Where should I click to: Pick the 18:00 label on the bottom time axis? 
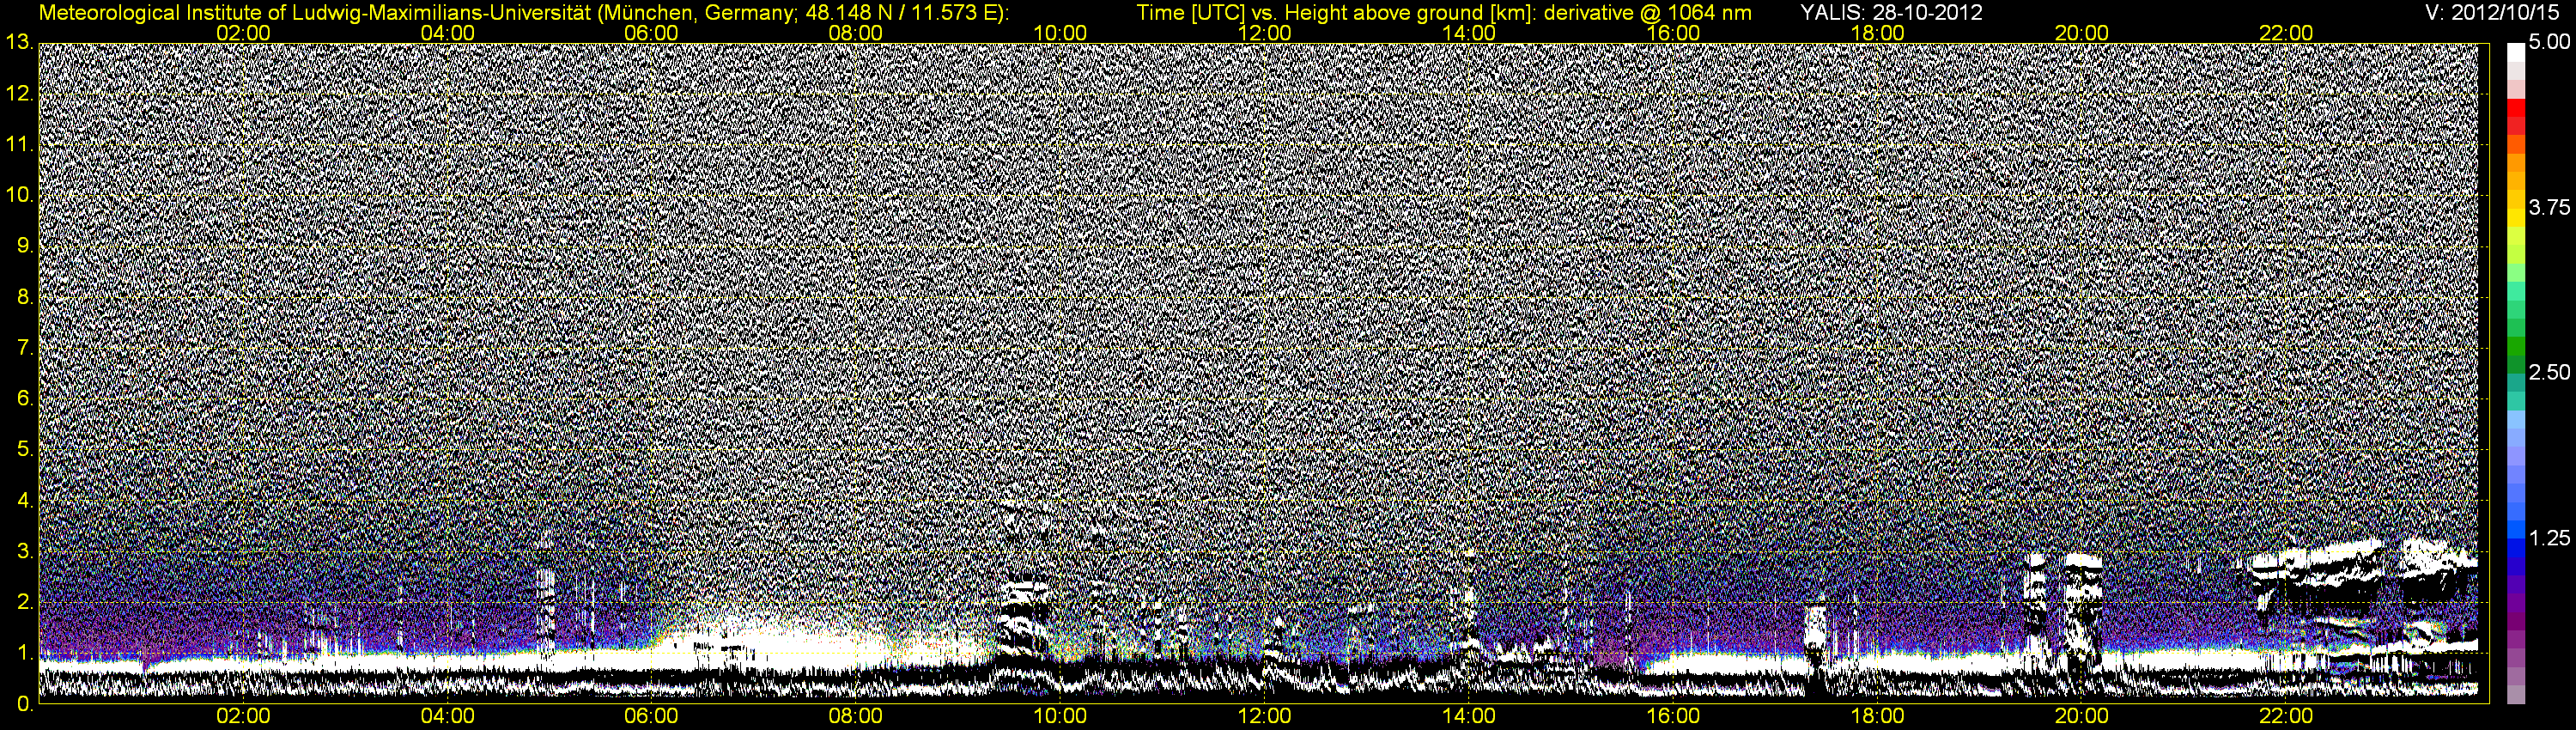coord(1877,717)
